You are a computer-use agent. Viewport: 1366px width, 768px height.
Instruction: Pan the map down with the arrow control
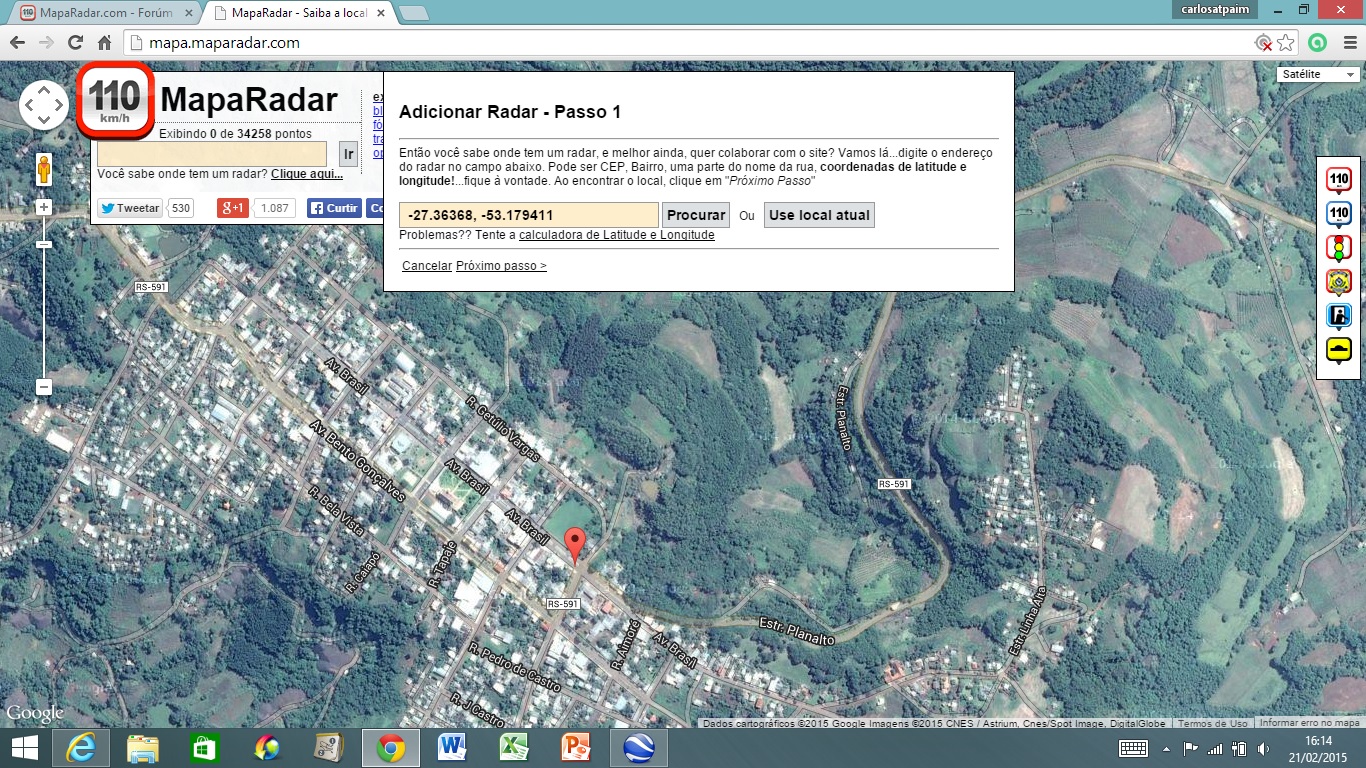pos(44,120)
